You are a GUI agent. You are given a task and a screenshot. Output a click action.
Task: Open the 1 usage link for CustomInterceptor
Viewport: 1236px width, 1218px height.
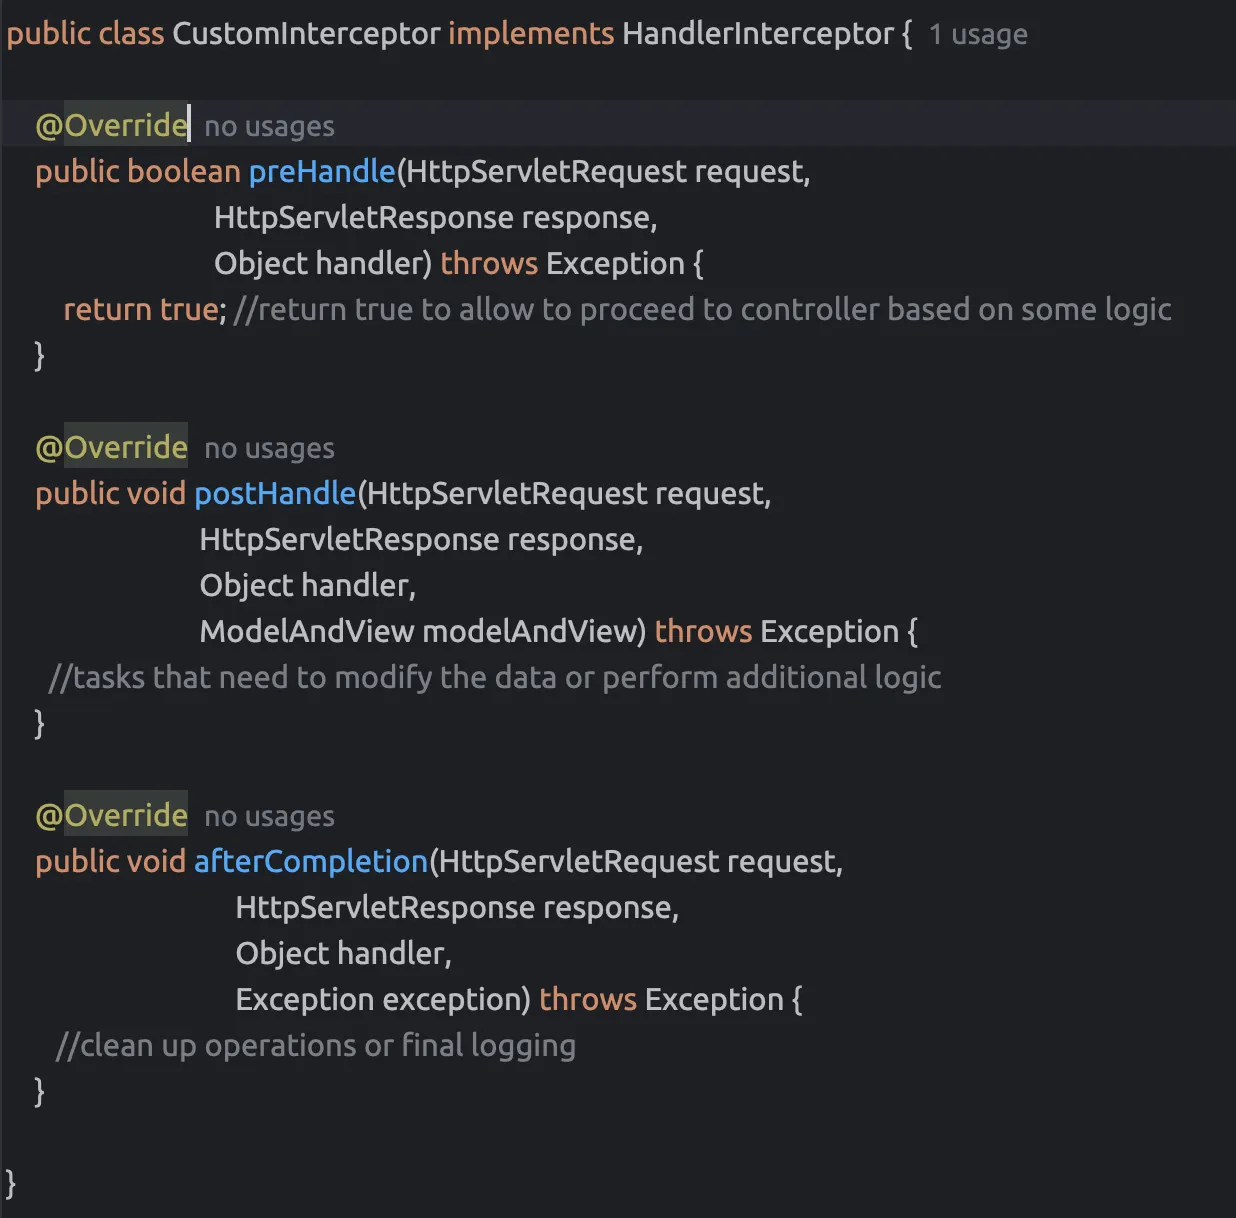978,33
